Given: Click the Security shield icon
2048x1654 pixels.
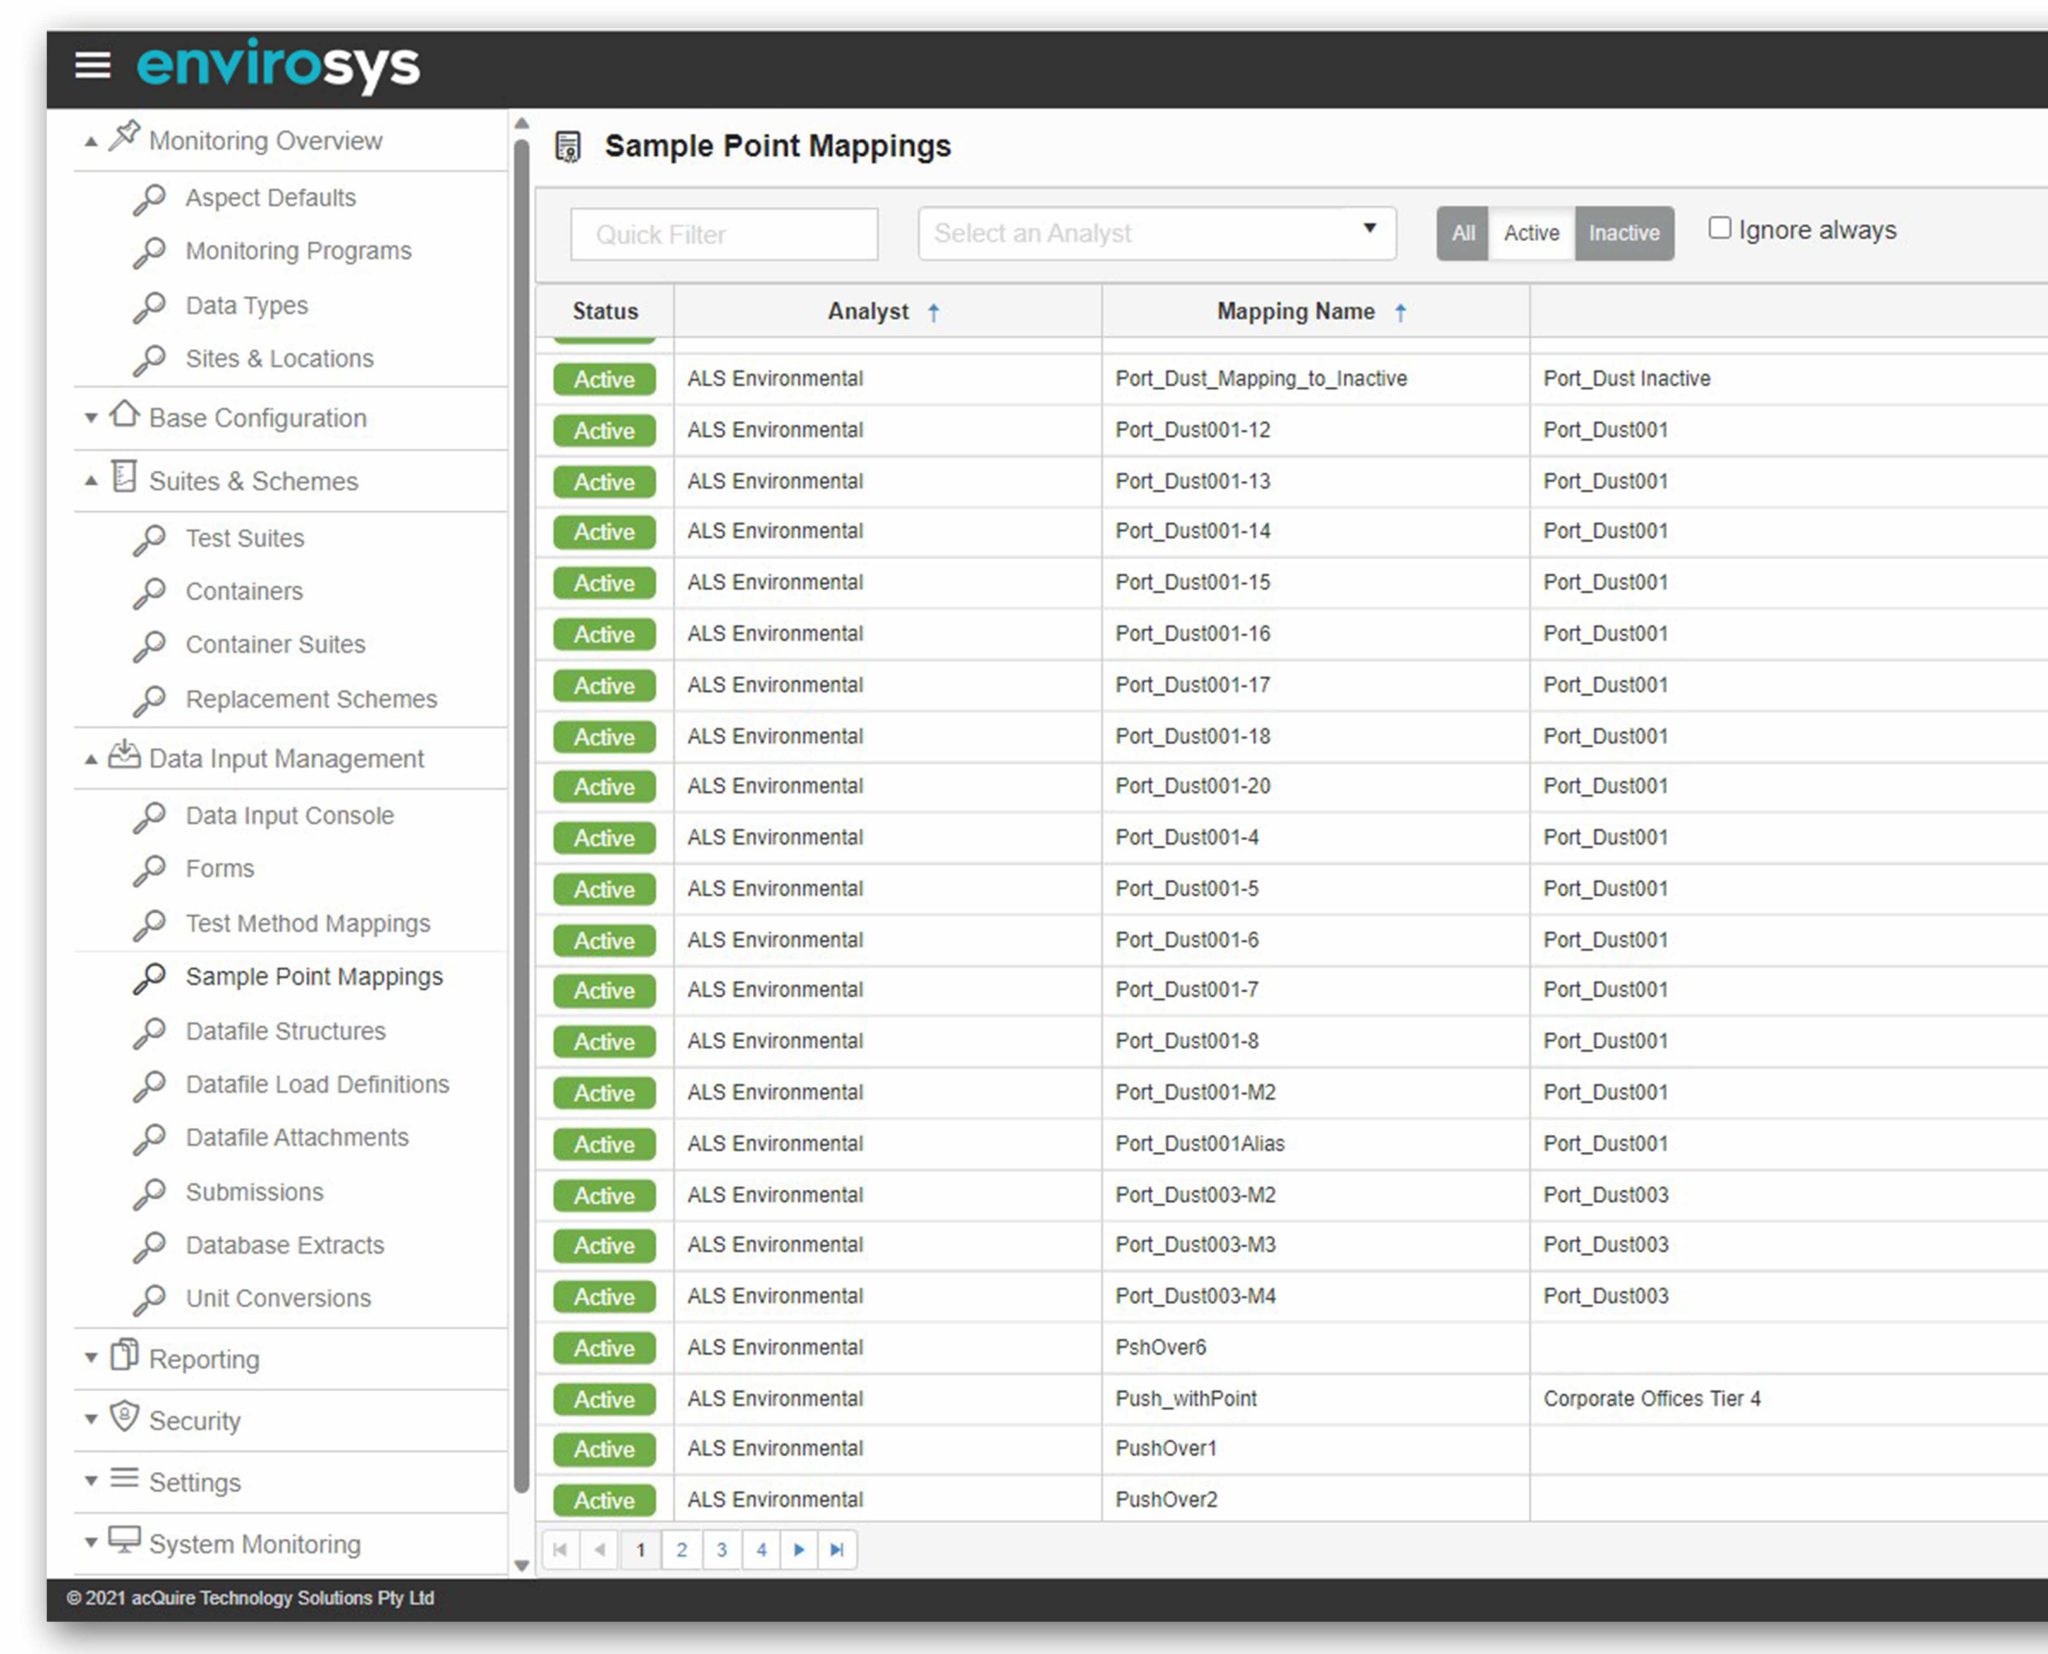Looking at the screenshot, I should tap(124, 1416).
